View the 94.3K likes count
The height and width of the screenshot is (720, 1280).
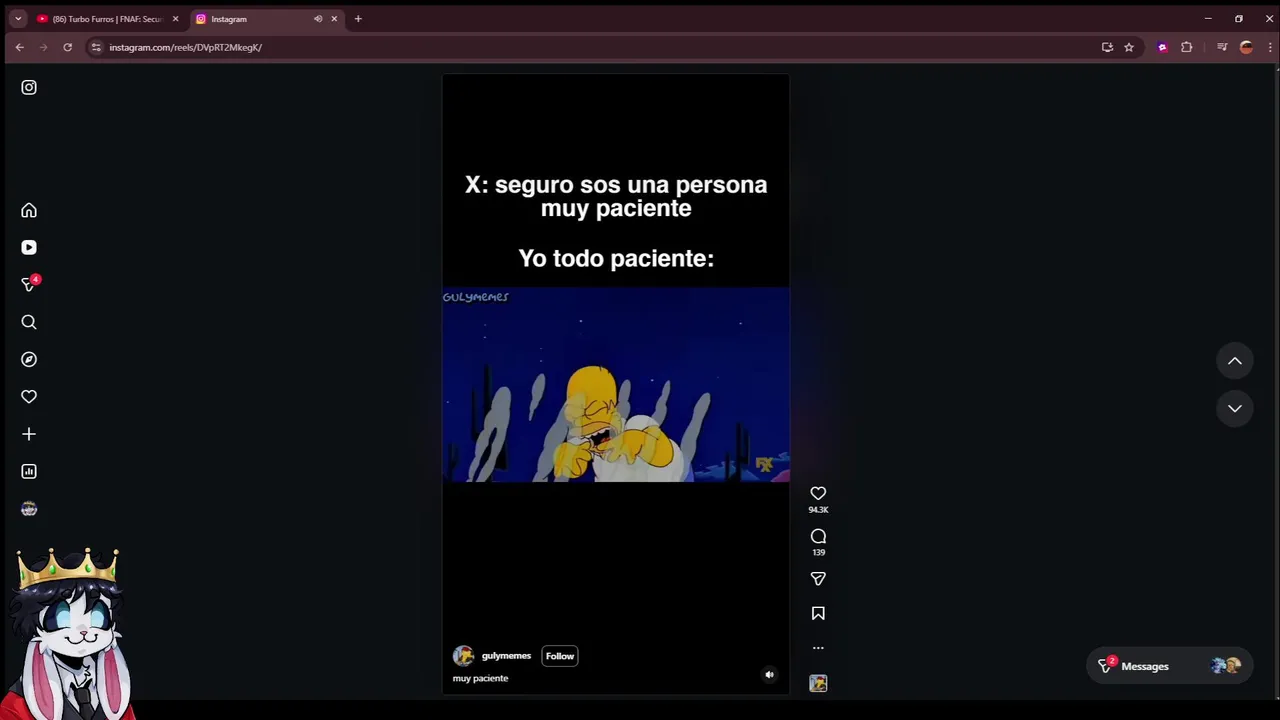[x=818, y=510]
